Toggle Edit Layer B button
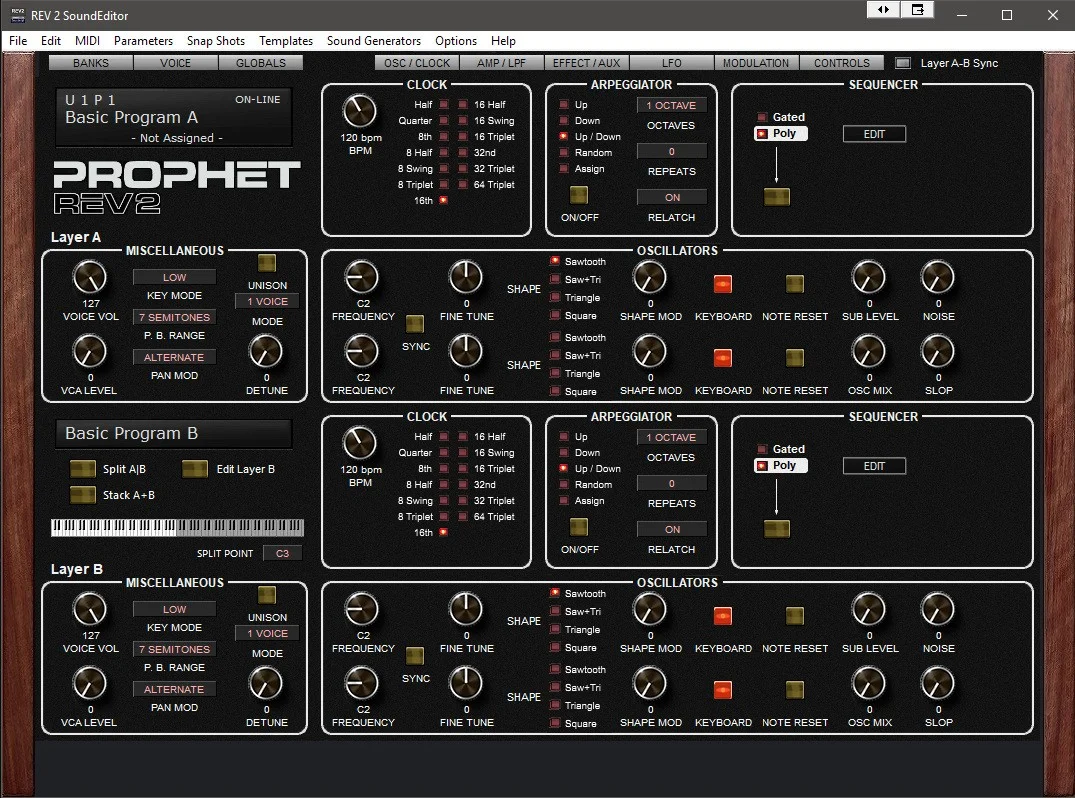The image size is (1075, 798). 195,469
